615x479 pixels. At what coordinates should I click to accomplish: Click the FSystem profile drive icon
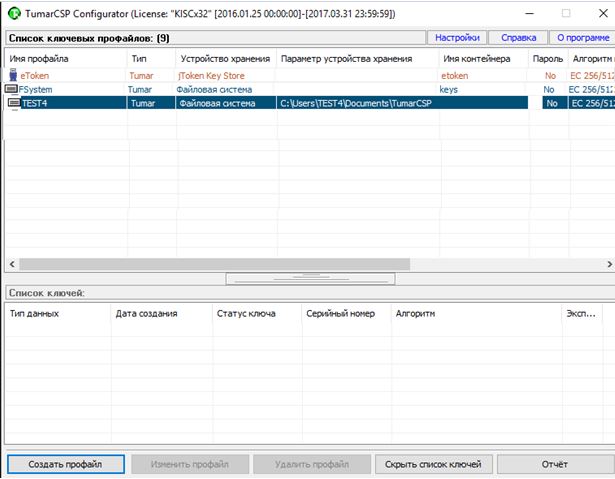click(x=12, y=89)
